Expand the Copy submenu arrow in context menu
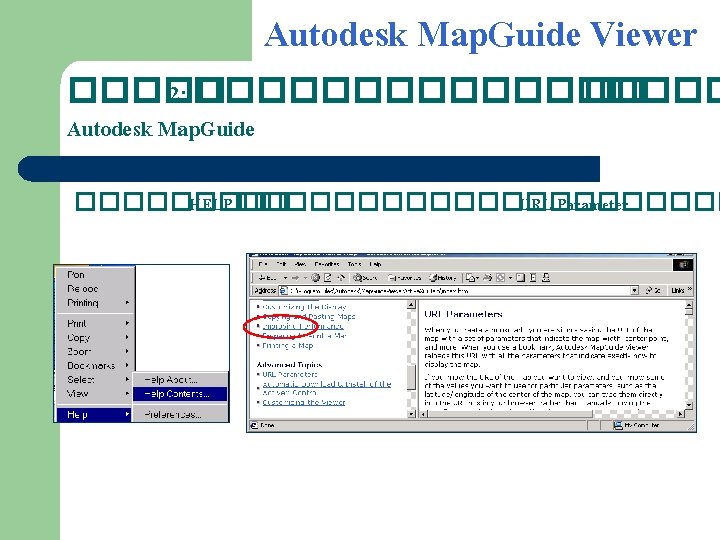The width and height of the screenshot is (720, 540). (x=127, y=337)
